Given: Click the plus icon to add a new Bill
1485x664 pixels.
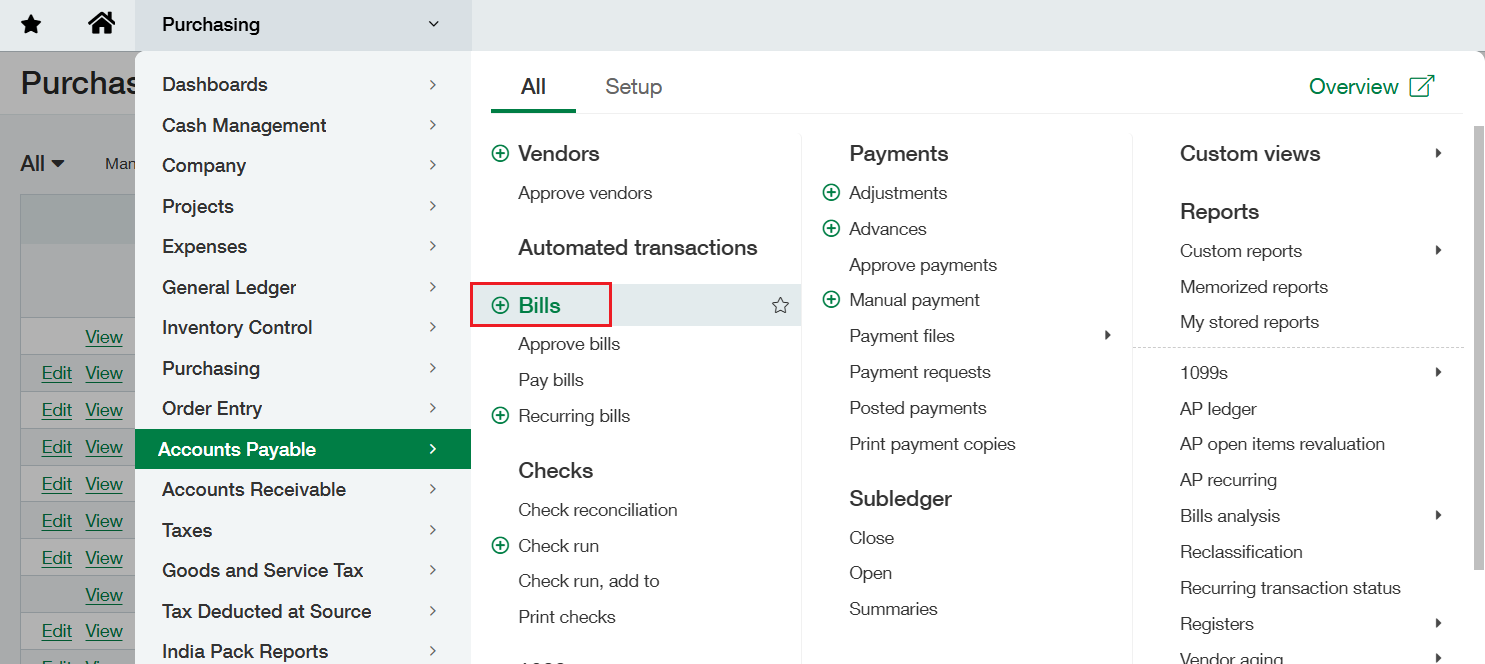Looking at the screenshot, I should (500, 304).
